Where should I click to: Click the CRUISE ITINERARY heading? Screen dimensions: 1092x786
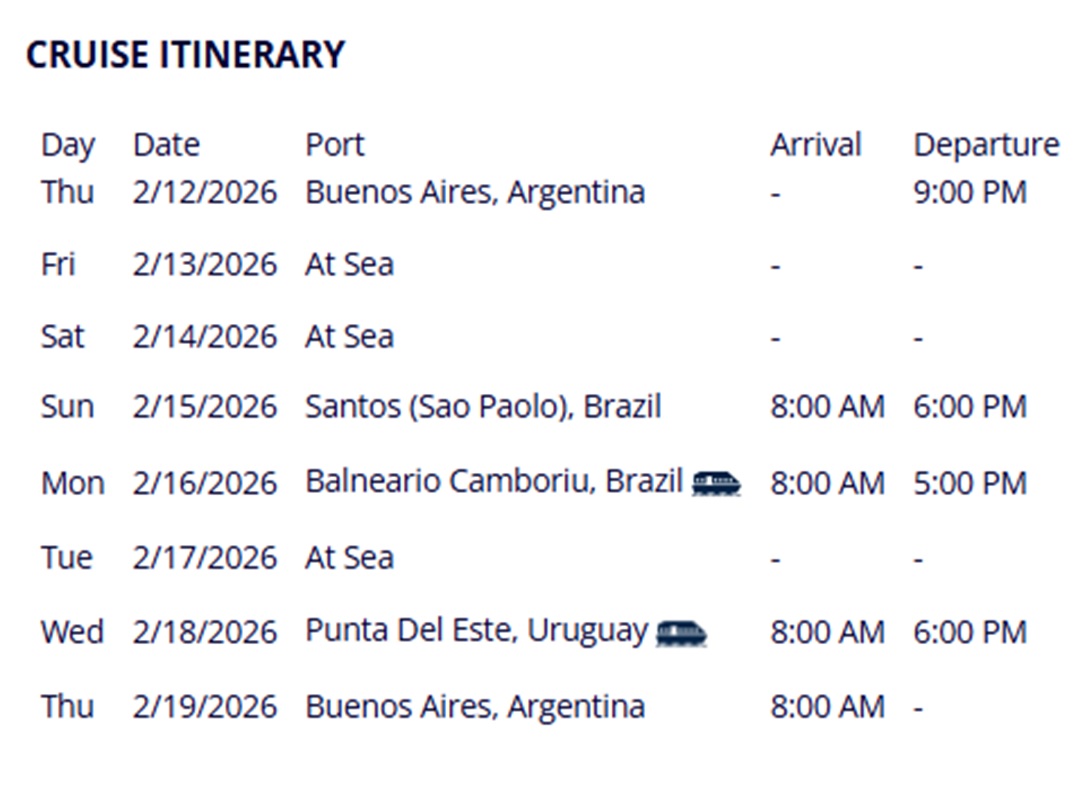click(x=185, y=54)
